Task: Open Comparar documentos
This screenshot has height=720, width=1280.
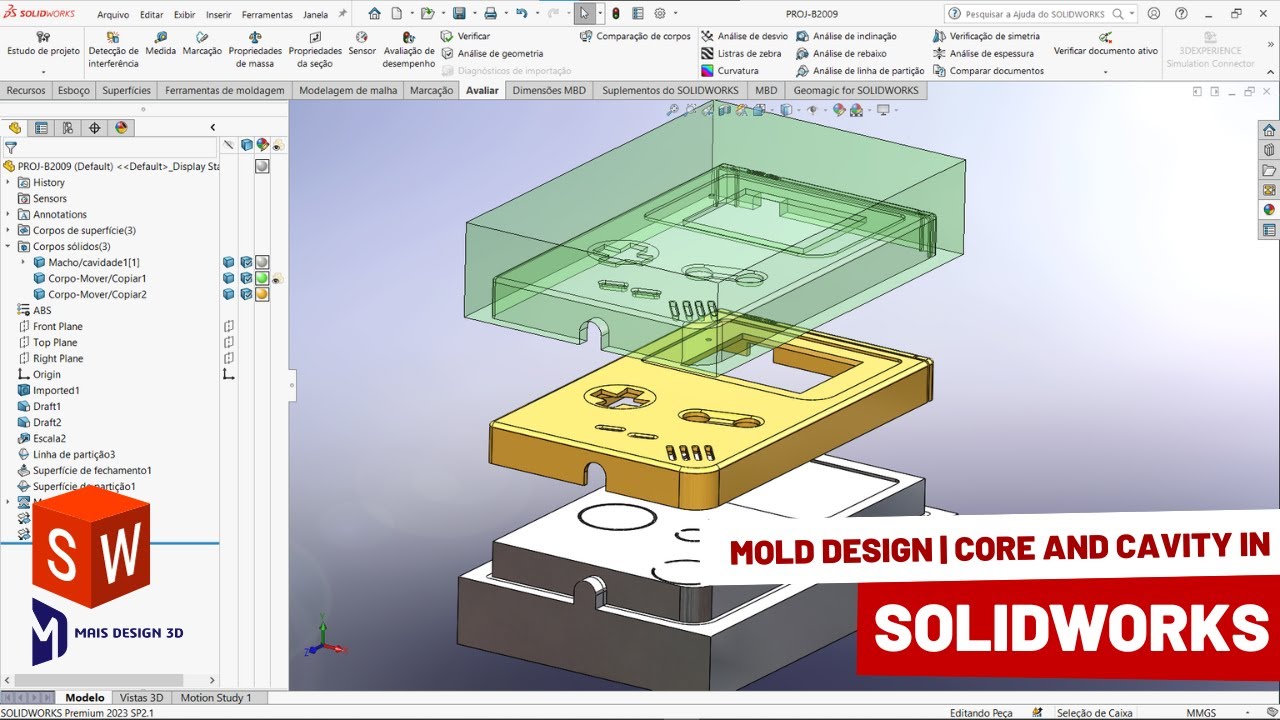Action: click(x=988, y=71)
